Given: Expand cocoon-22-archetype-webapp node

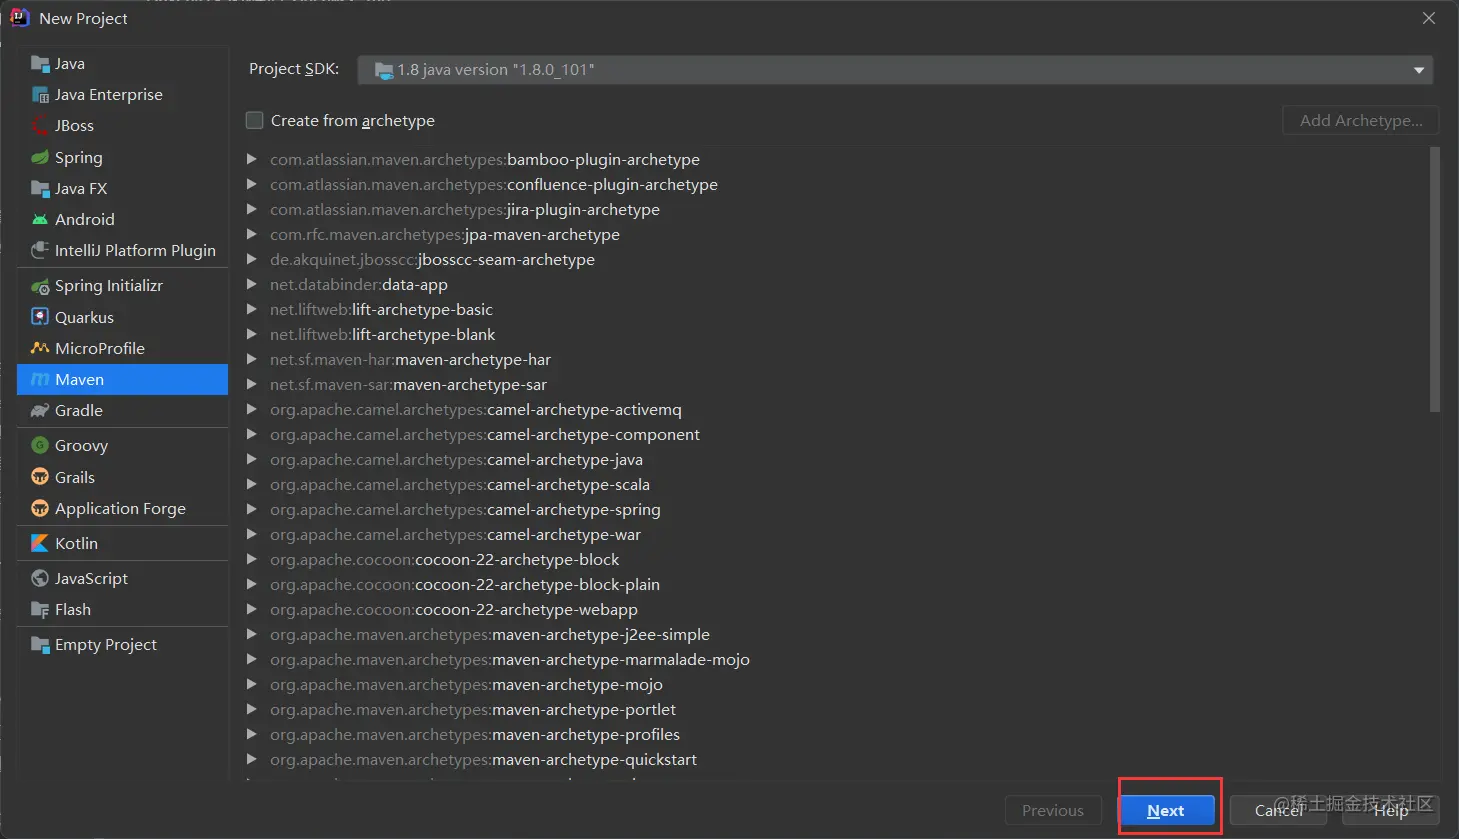Looking at the screenshot, I should click(252, 609).
